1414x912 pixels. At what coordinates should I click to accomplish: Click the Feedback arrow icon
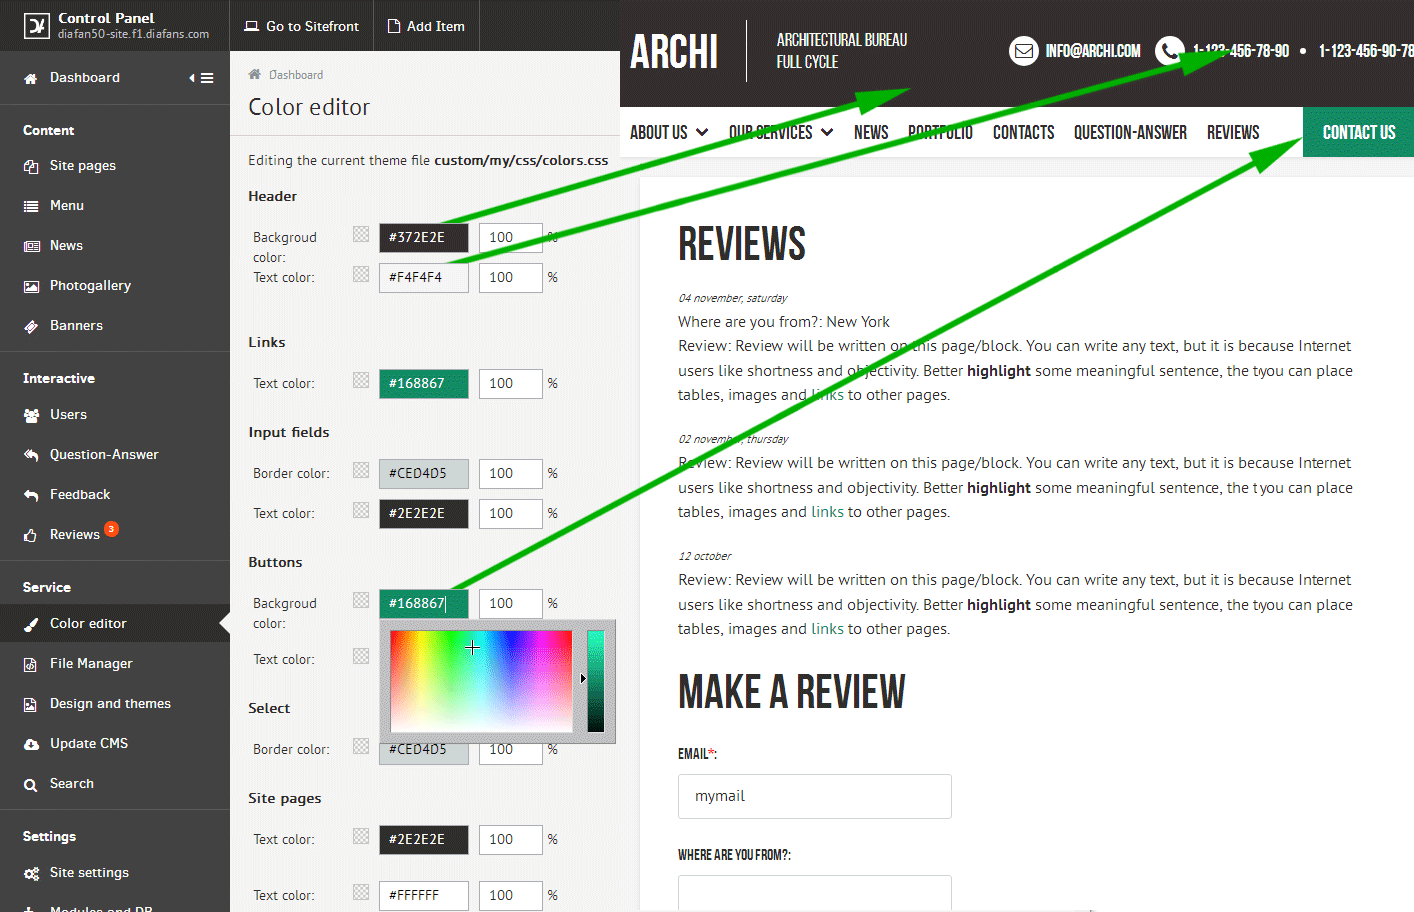(x=31, y=495)
